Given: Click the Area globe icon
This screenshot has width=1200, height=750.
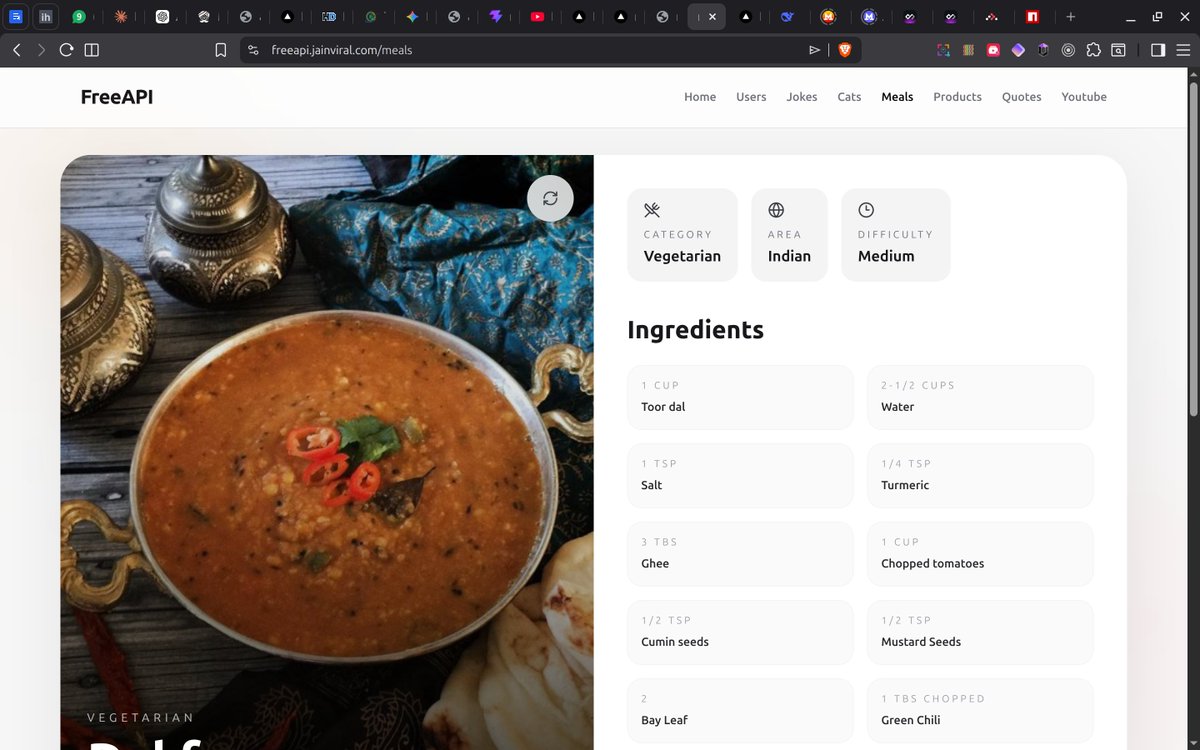Looking at the screenshot, I should click(776, 210).
